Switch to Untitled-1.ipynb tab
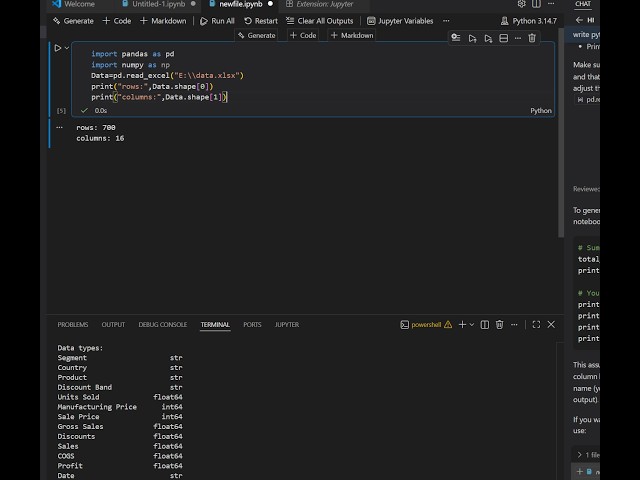This screenshot has width=640, height=480. 158,4
